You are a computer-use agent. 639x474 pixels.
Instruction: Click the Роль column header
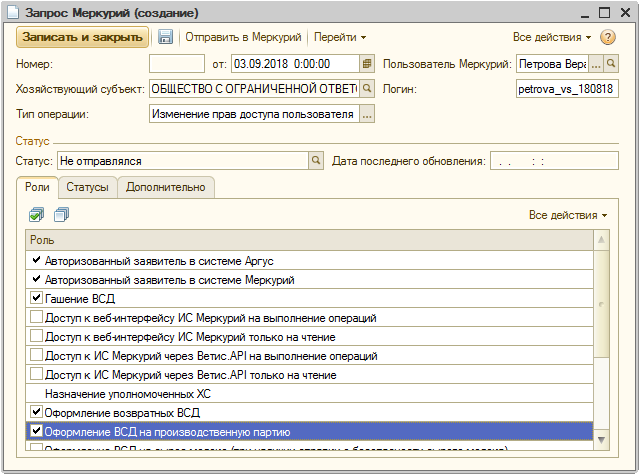point(309,240)
